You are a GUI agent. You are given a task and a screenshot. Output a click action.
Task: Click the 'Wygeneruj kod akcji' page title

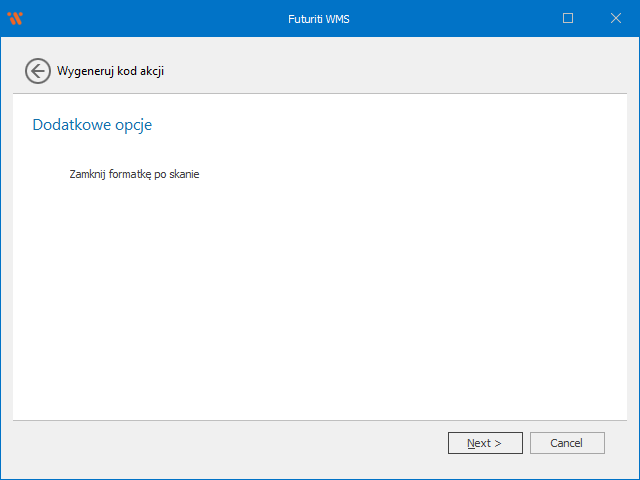(110, 71)
